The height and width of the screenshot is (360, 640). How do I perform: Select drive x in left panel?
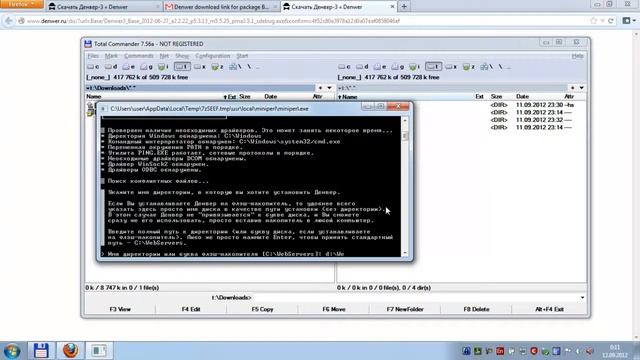(x=200, y=67)
